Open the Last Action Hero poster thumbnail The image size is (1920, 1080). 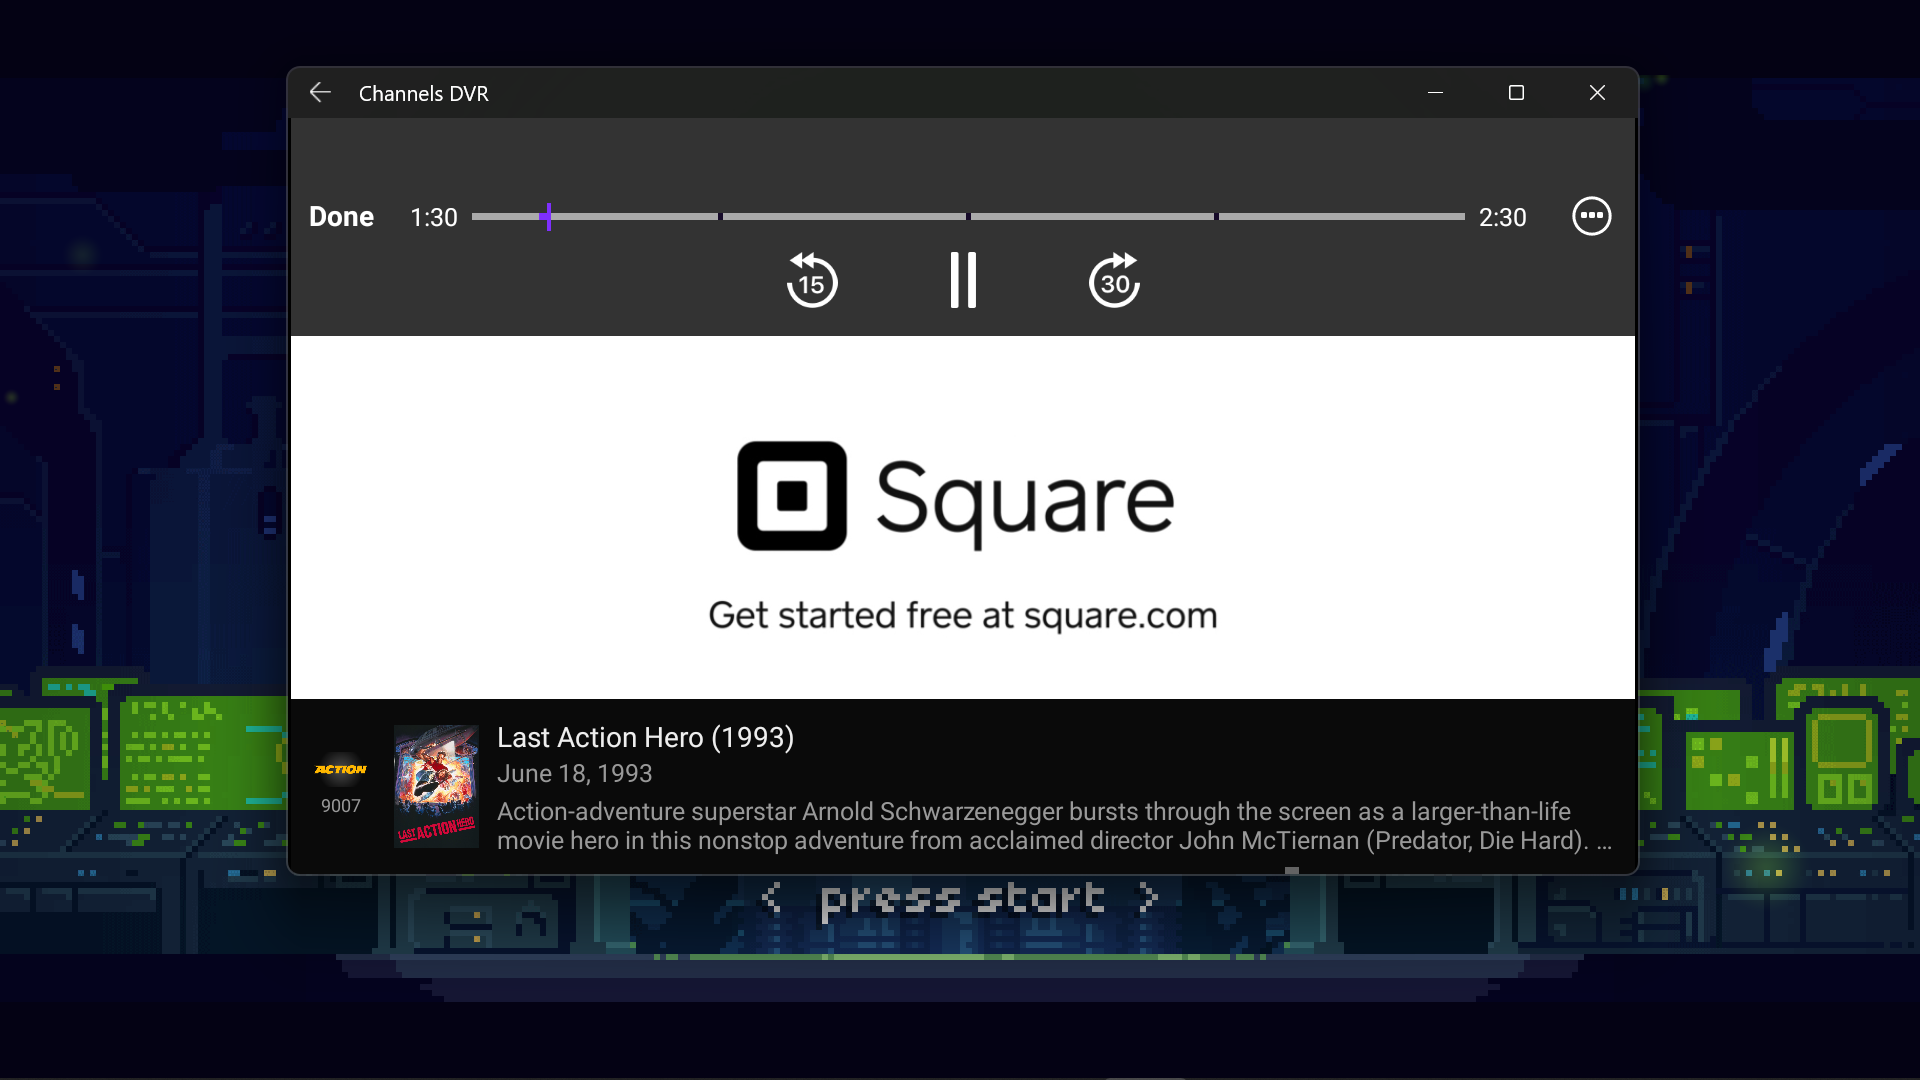point(436,786)
